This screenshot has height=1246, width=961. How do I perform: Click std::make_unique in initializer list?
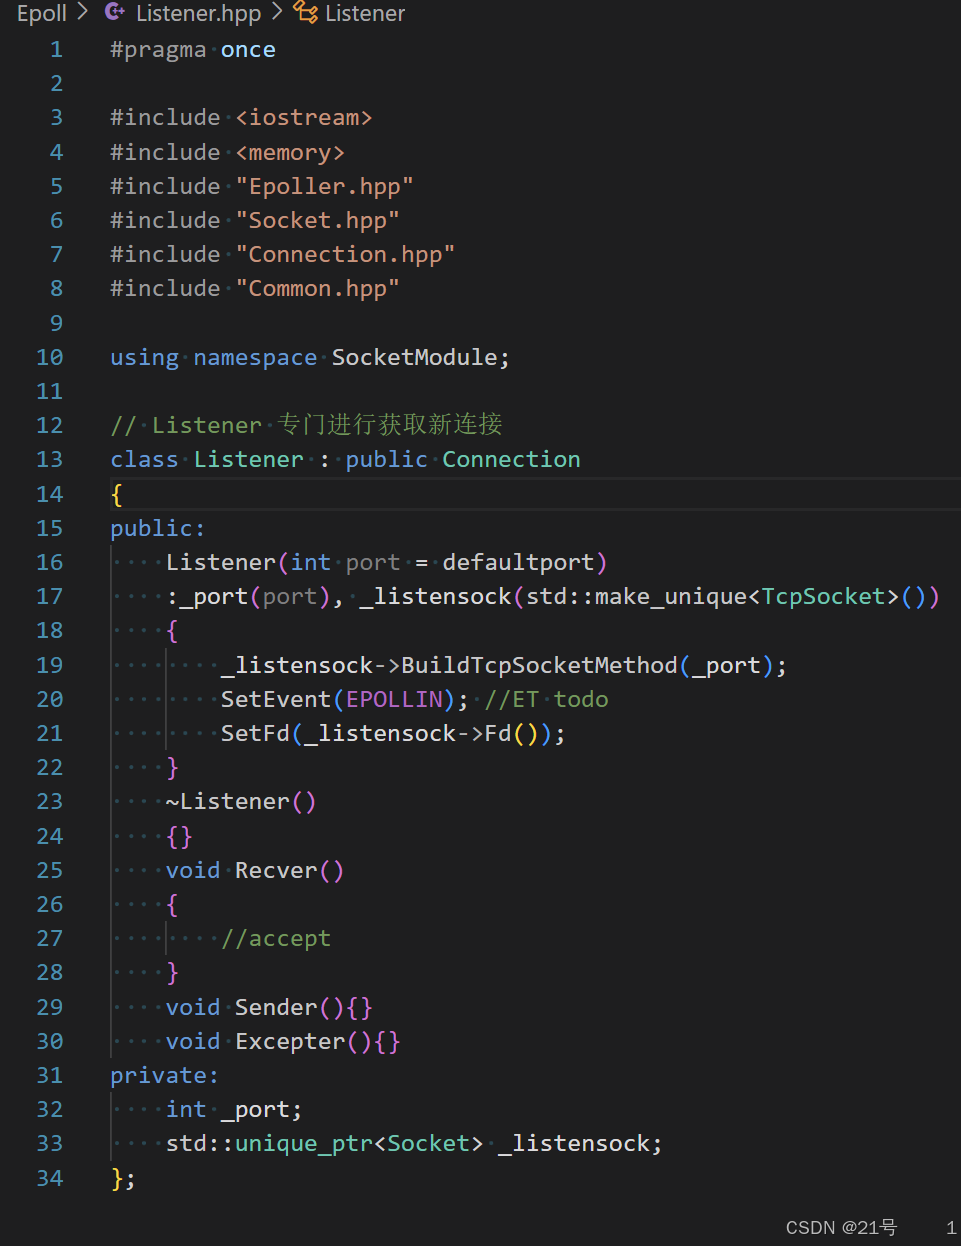[636, 596]
